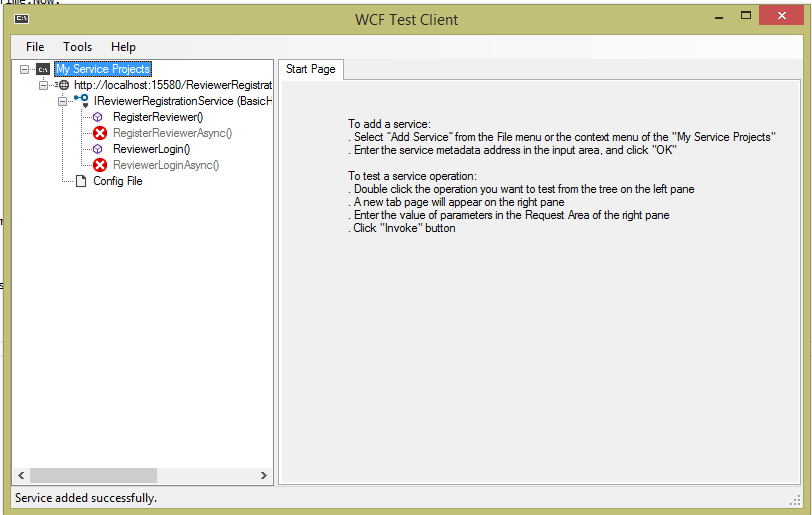Open the File menu

(35, 47)
